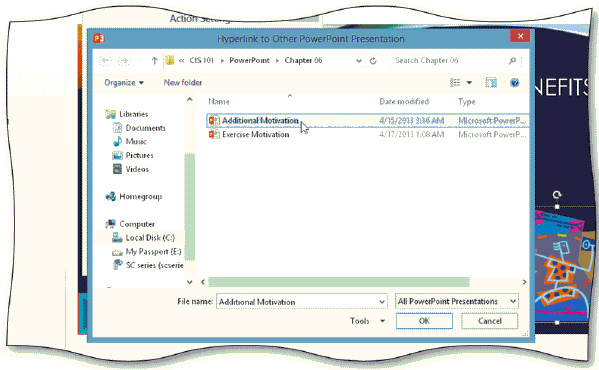The image size is (599, 370).
Task: Show hidden breadcrumb path chevrons
Action: (x=181, y=60)
